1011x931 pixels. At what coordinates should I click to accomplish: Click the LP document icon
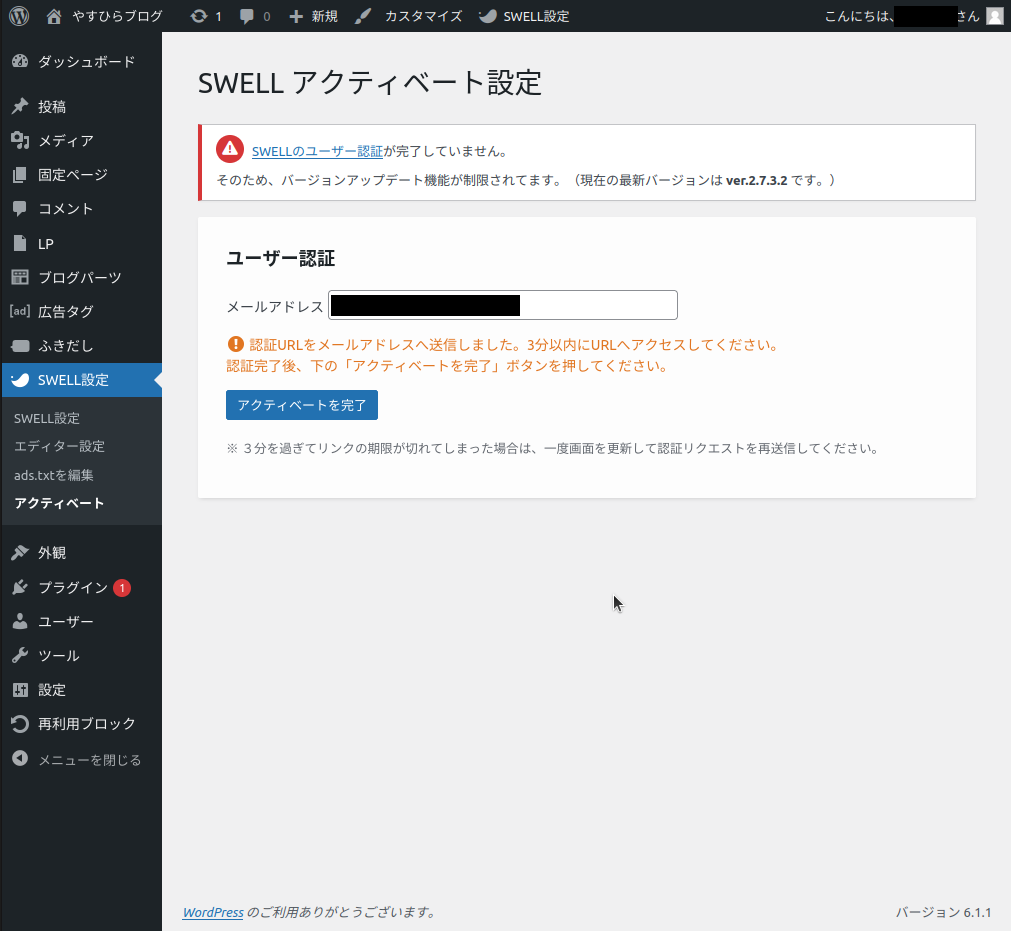point(20,243)
